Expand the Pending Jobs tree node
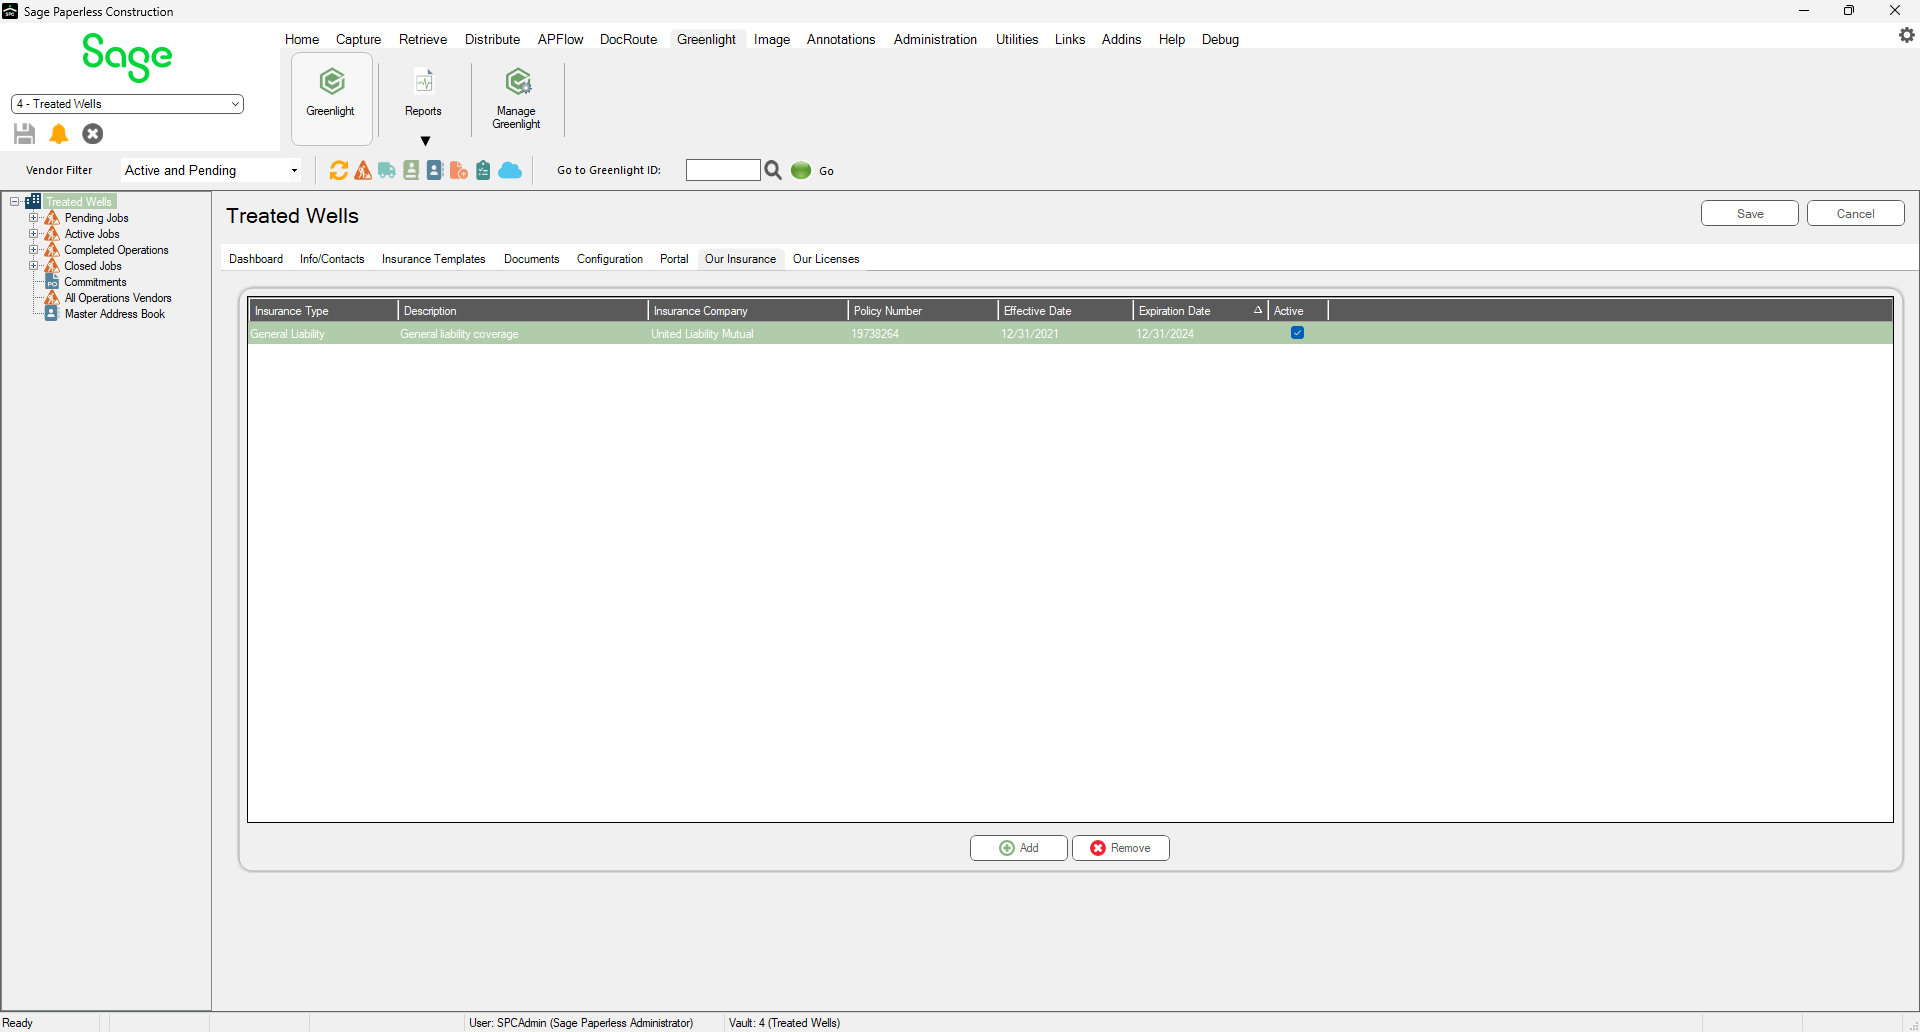 [x=34, y=218]
